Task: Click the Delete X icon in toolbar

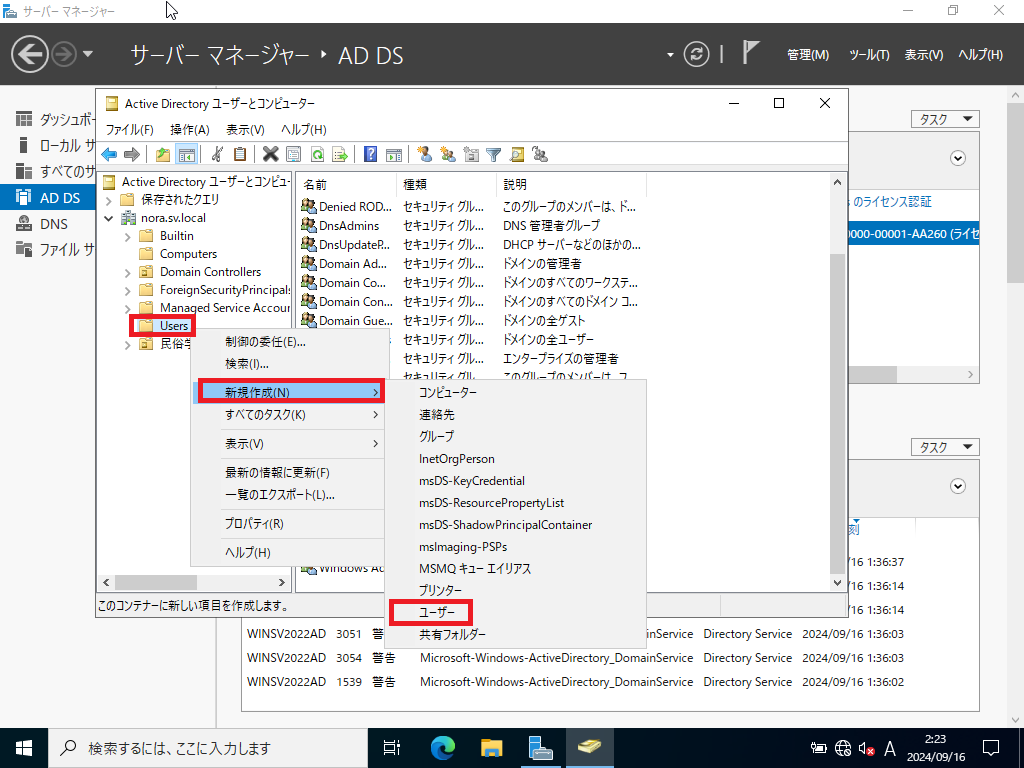Action: click(x=270, y=154)
